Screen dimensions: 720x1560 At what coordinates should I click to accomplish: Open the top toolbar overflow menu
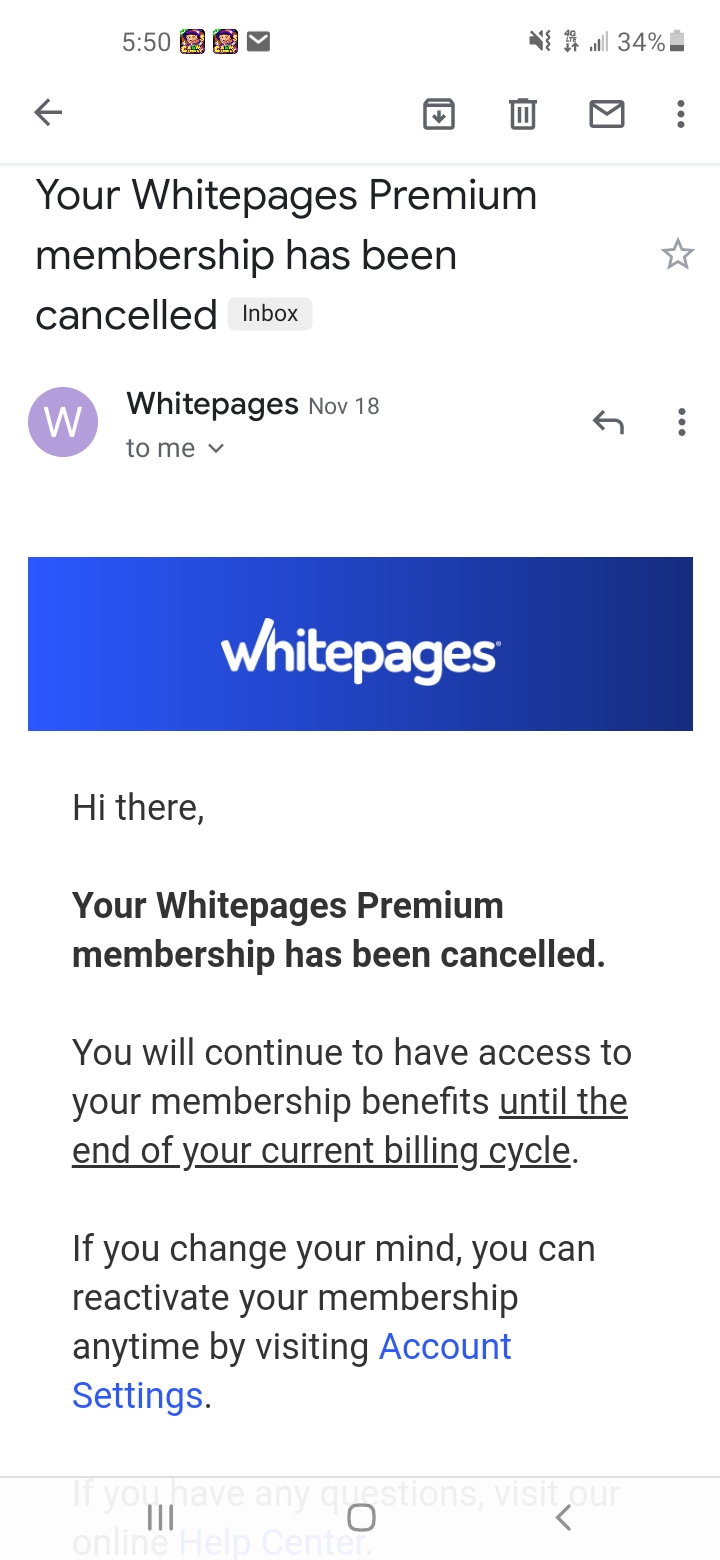click(x=681, y=115)
